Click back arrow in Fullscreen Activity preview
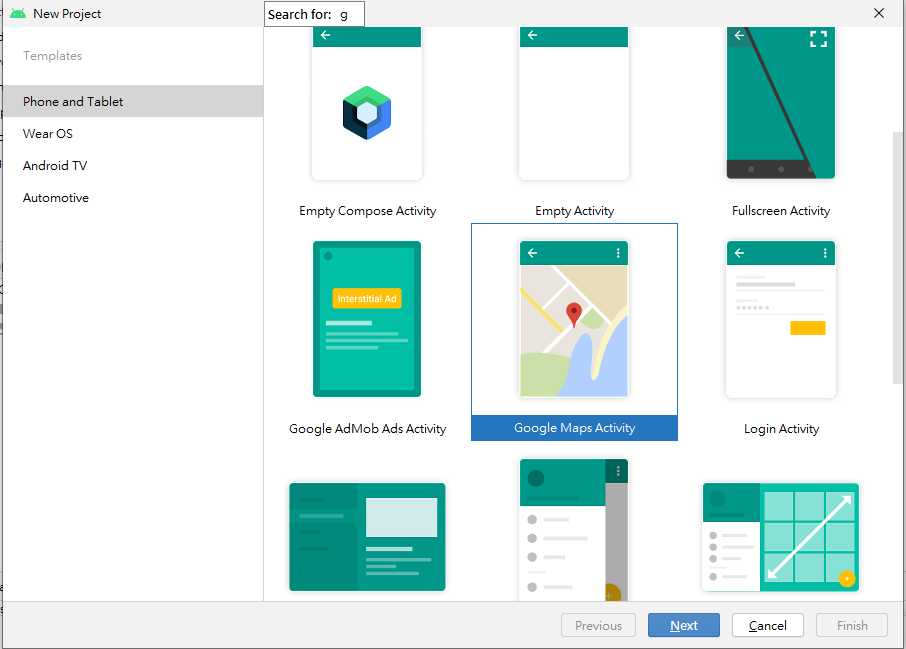Viewport: 906px width, 649px height. [740, 35]
